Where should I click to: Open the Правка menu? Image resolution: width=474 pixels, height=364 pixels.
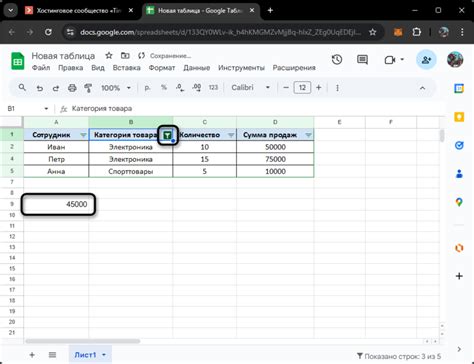pyautogui.click(x=70, y=68)
